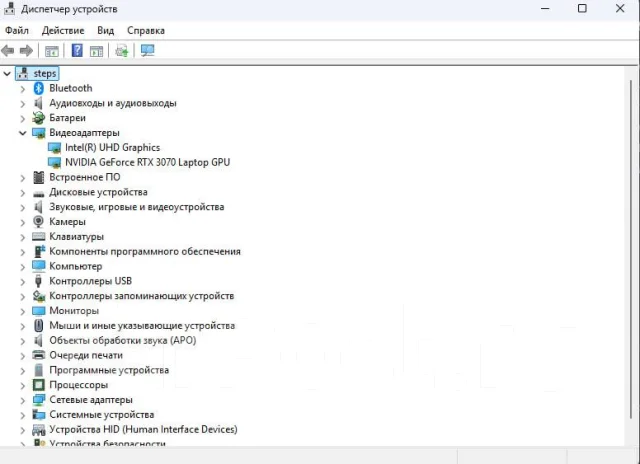The image size is (640, 464).
Task: Click the Scan hardware changes monitor icon
Action: (x=147, y=51)
